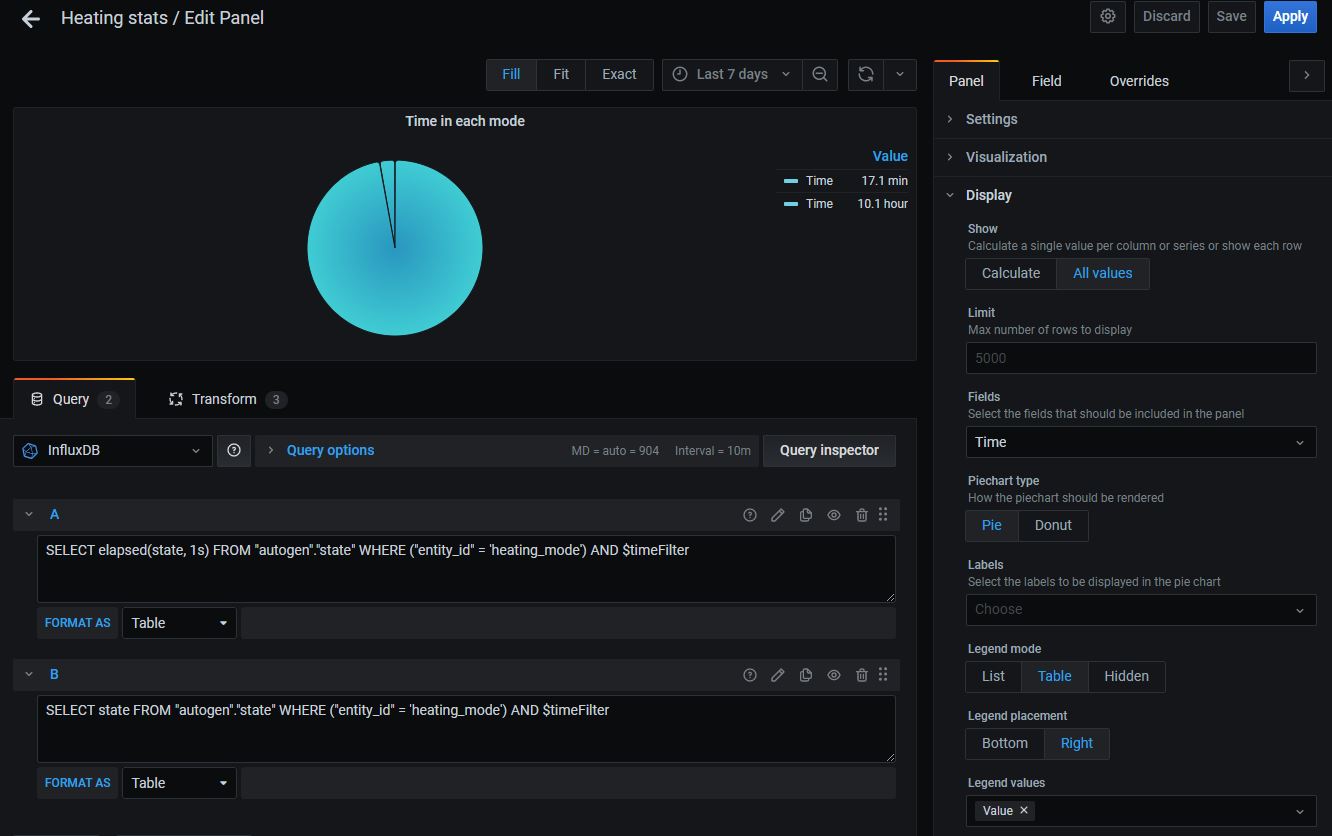The height and width of the screenshot is (836, 1332).
Task: Open the Query inspector
Action: pyautogui.click(x=829, y=450)
